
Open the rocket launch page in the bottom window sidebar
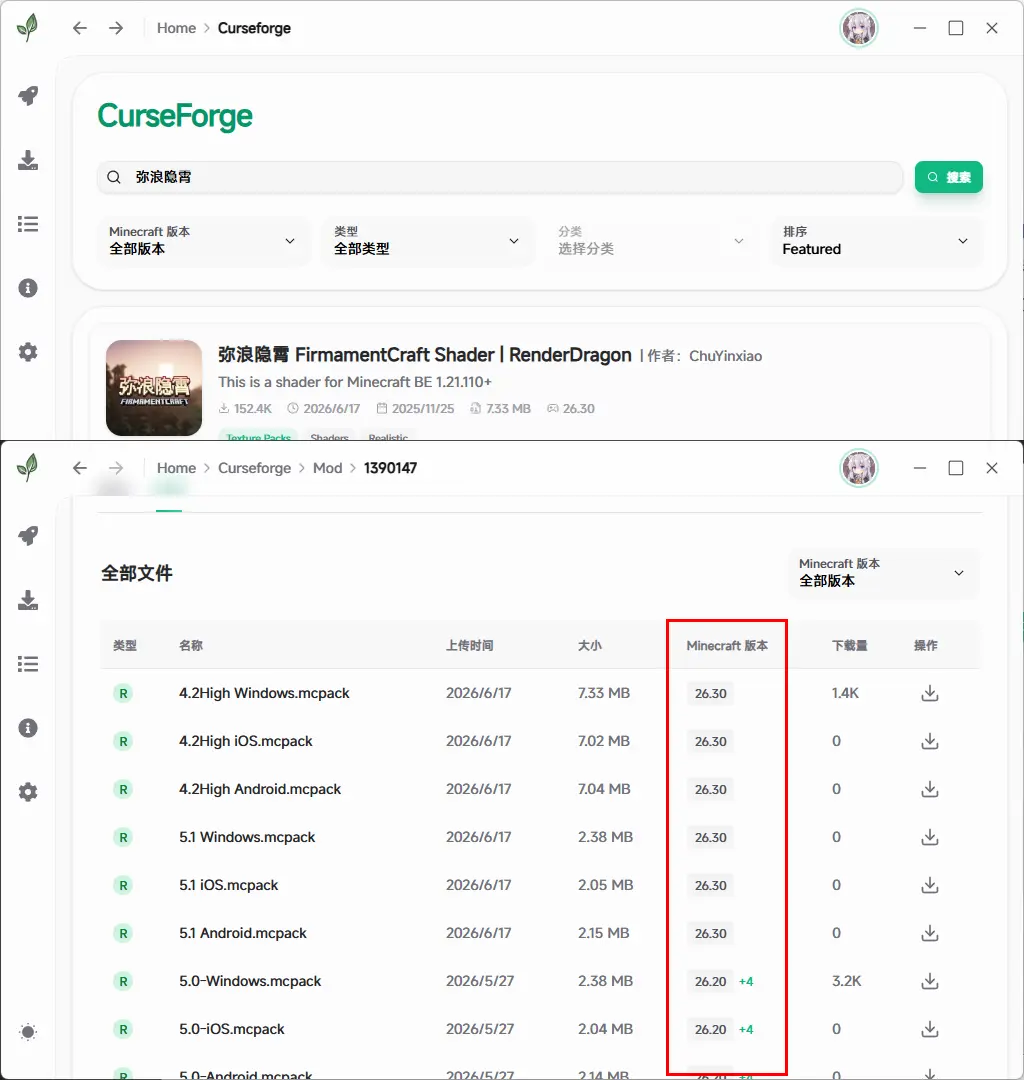(28, 536)
